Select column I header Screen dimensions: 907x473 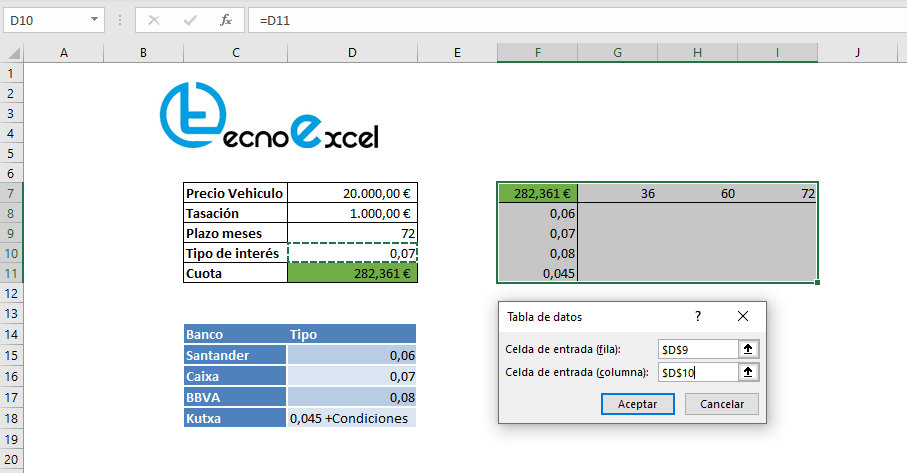point(777,53)
